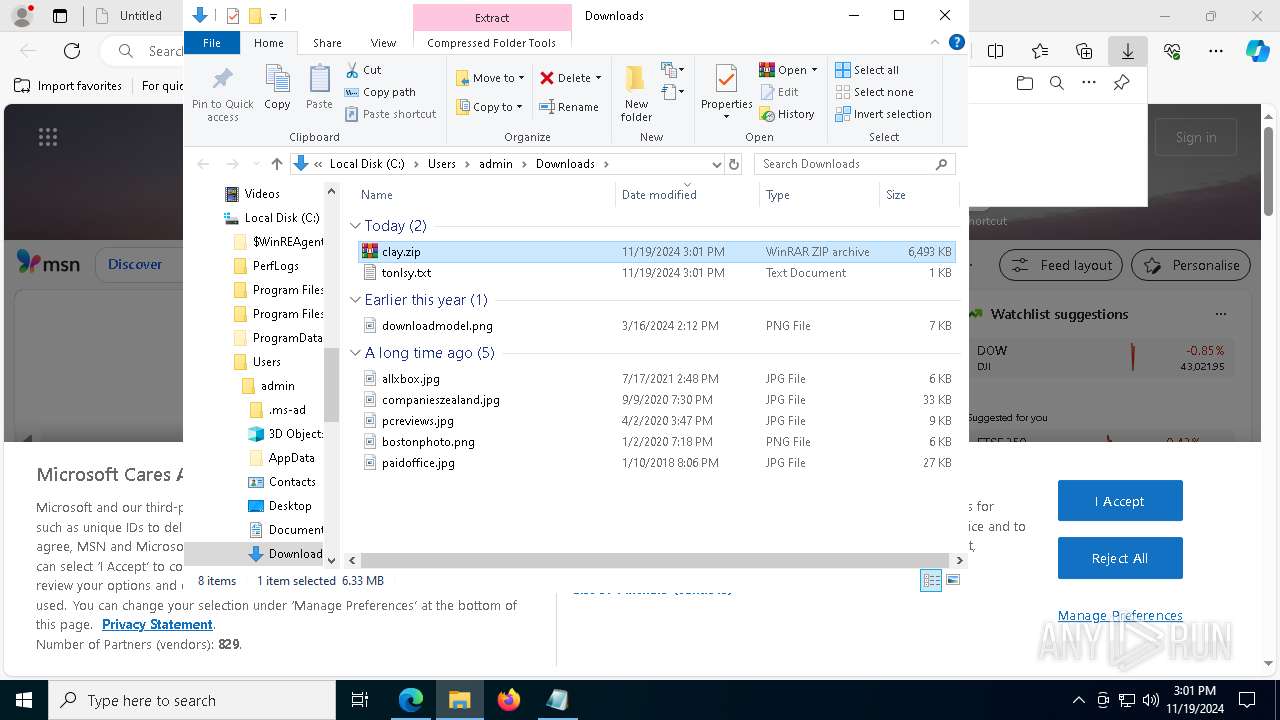This screenshot has width=1280, height=720.
Task: Open the File tab
Action: (212, 43)
